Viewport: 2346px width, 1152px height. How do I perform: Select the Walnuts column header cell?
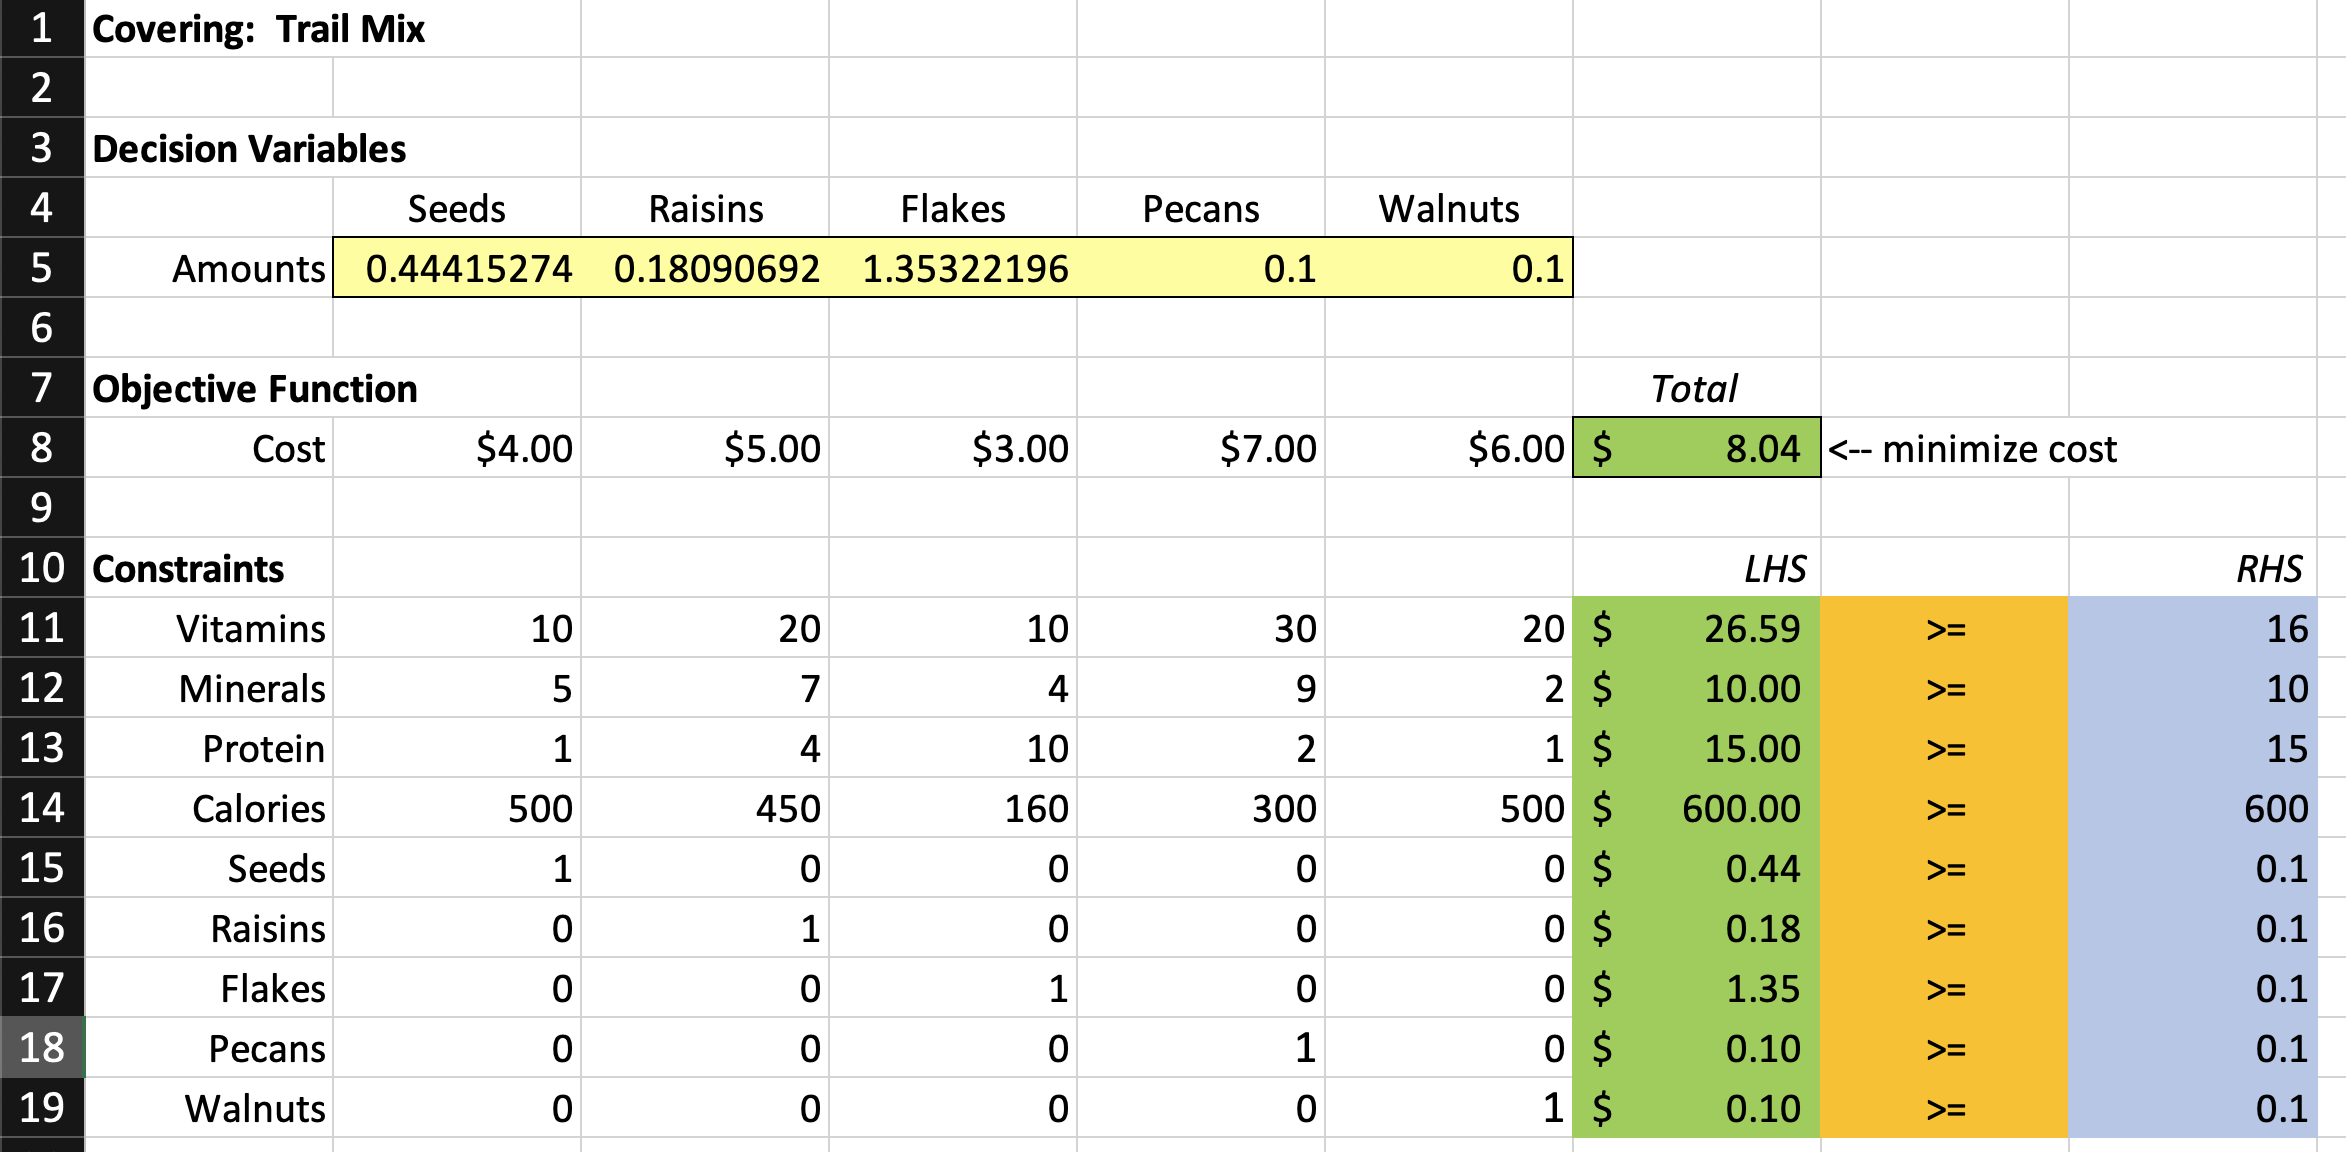[1449, 209]
